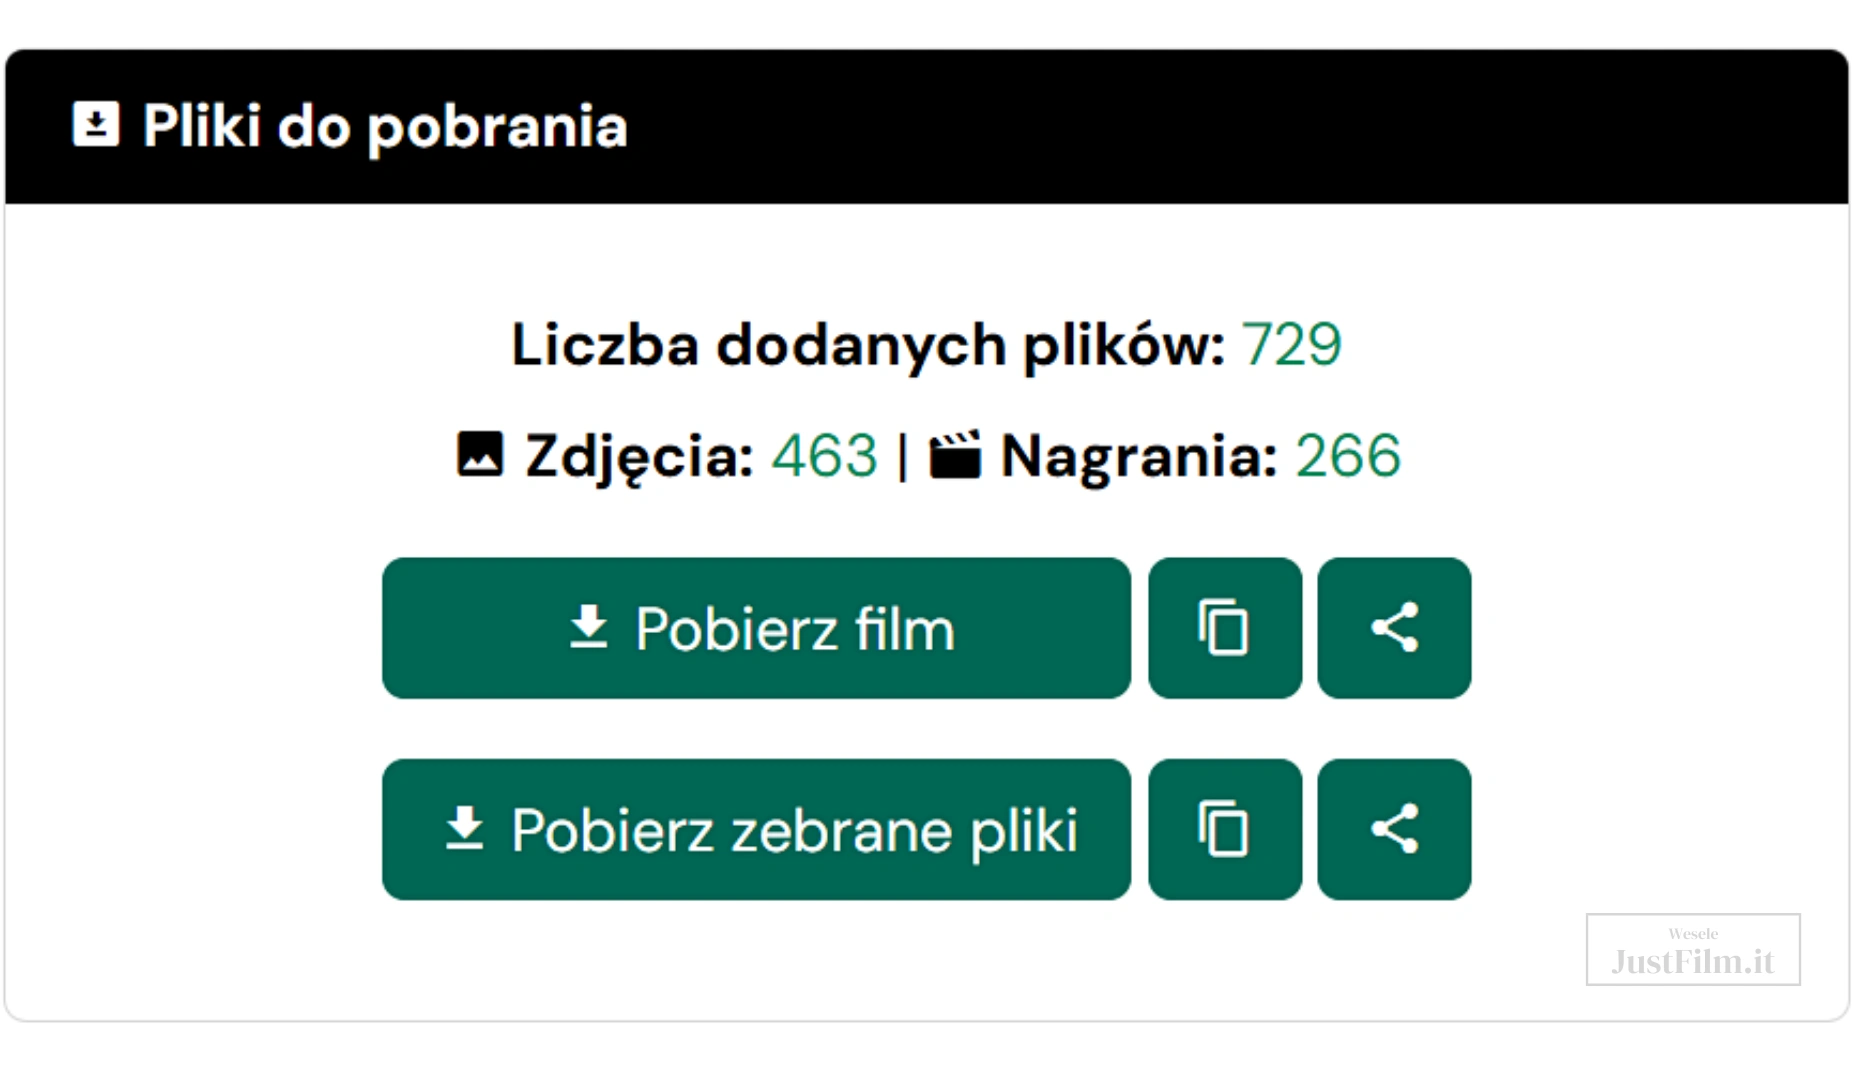The width and height of the screenshot is (1854, 1080).
Task: Click the photos count 463
Action: 824,456
